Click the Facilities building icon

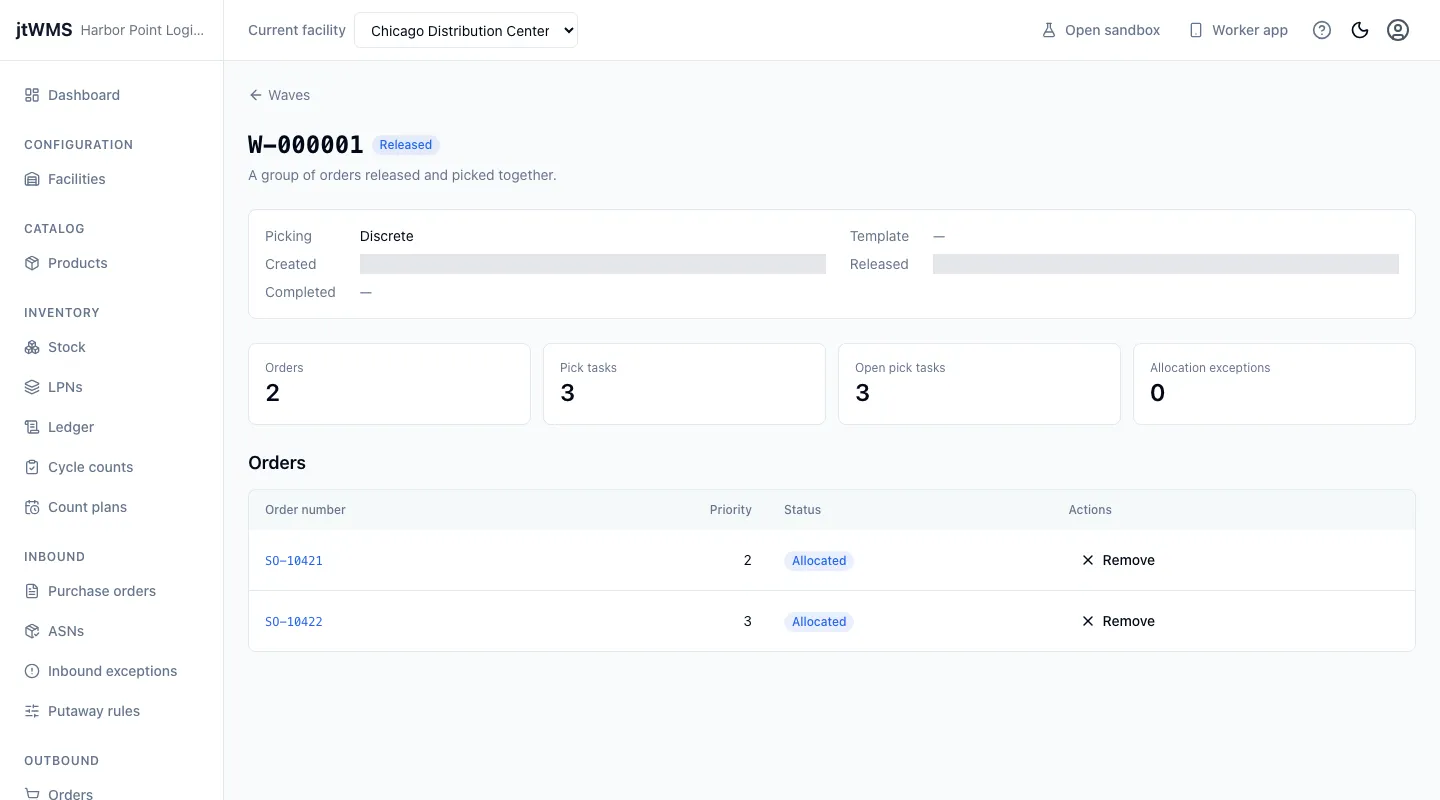tap(32, 179)
